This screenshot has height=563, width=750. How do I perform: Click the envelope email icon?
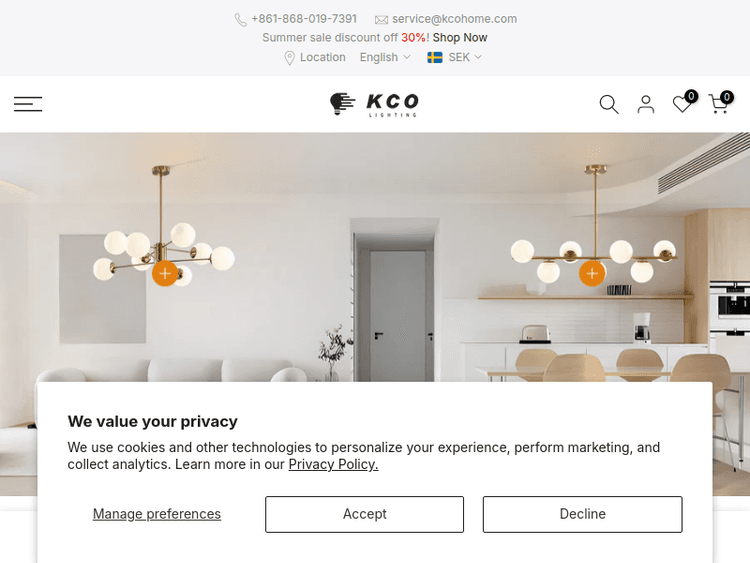click(381, 20)
